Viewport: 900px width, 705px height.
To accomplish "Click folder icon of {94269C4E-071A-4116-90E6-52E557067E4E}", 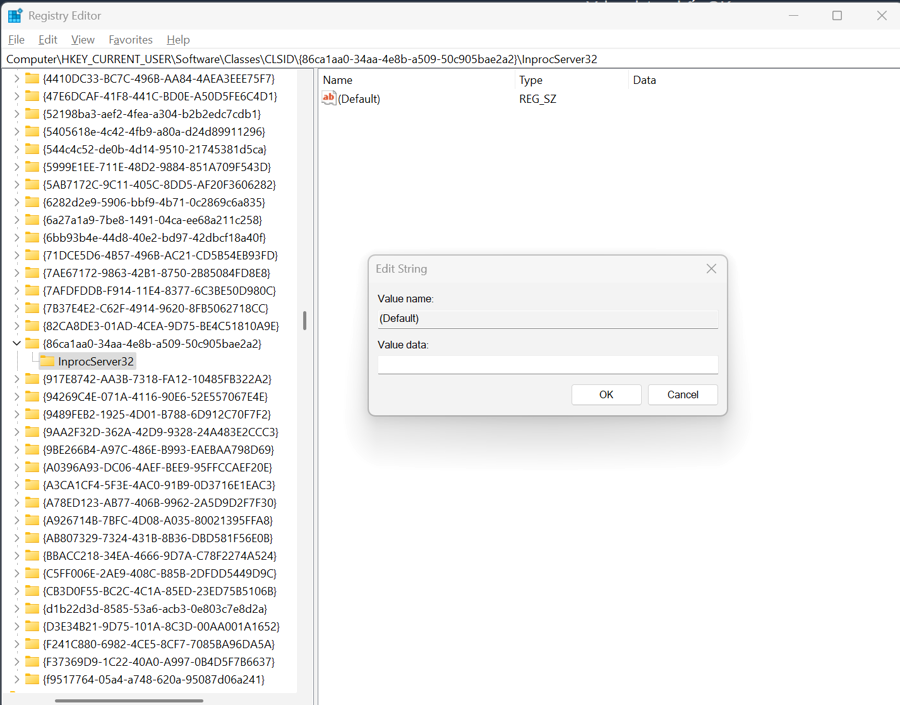I will point(32,397).
